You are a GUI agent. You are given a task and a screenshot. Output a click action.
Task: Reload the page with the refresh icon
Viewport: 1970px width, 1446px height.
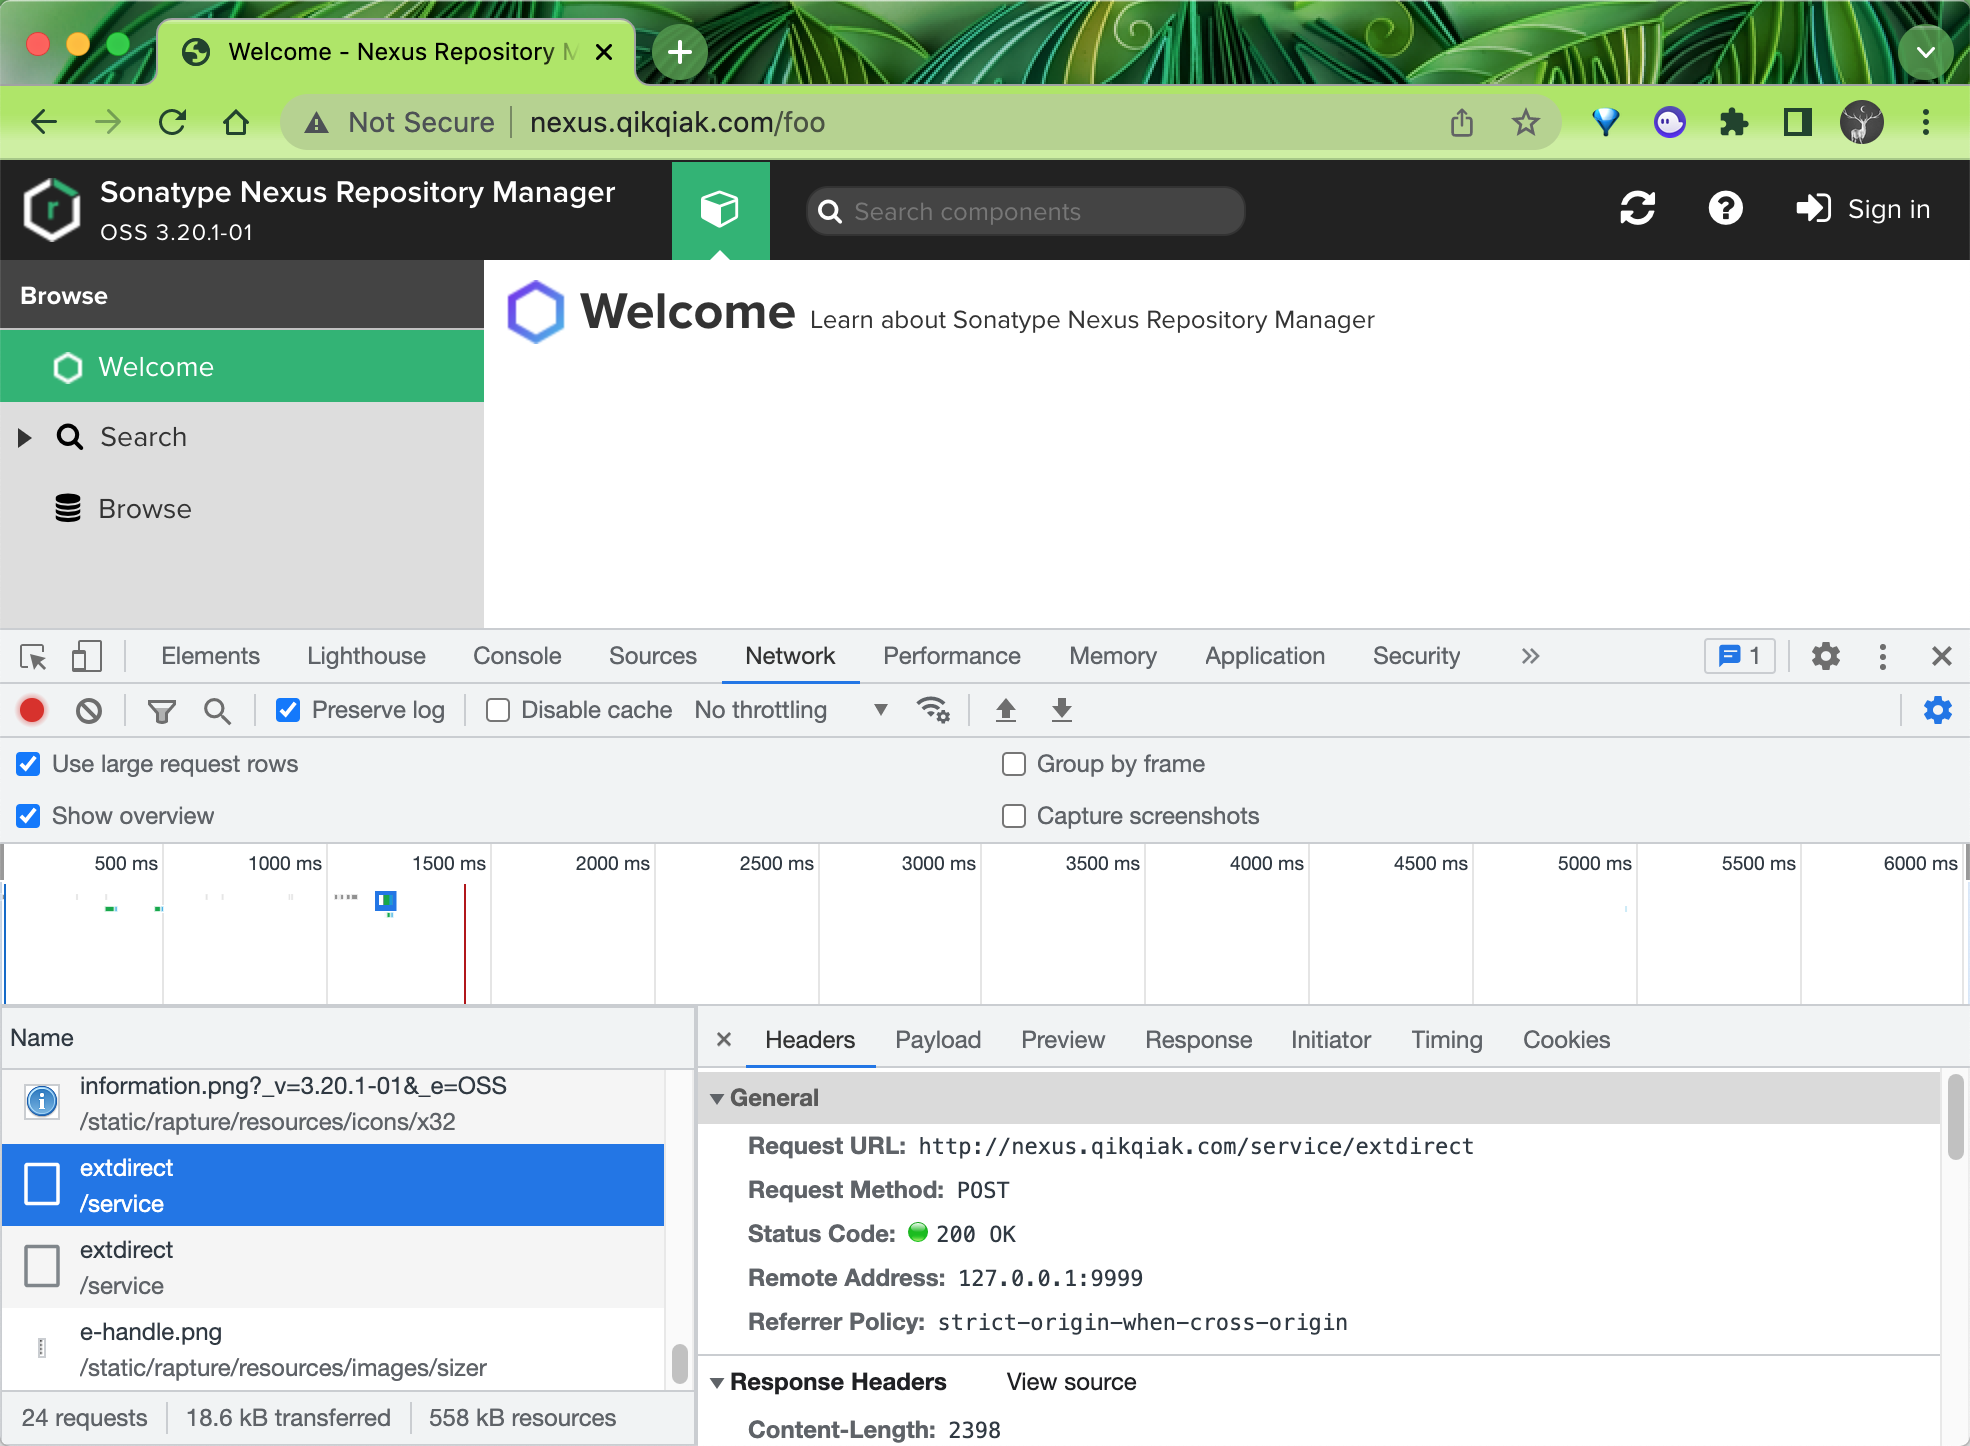pos(172,122)
